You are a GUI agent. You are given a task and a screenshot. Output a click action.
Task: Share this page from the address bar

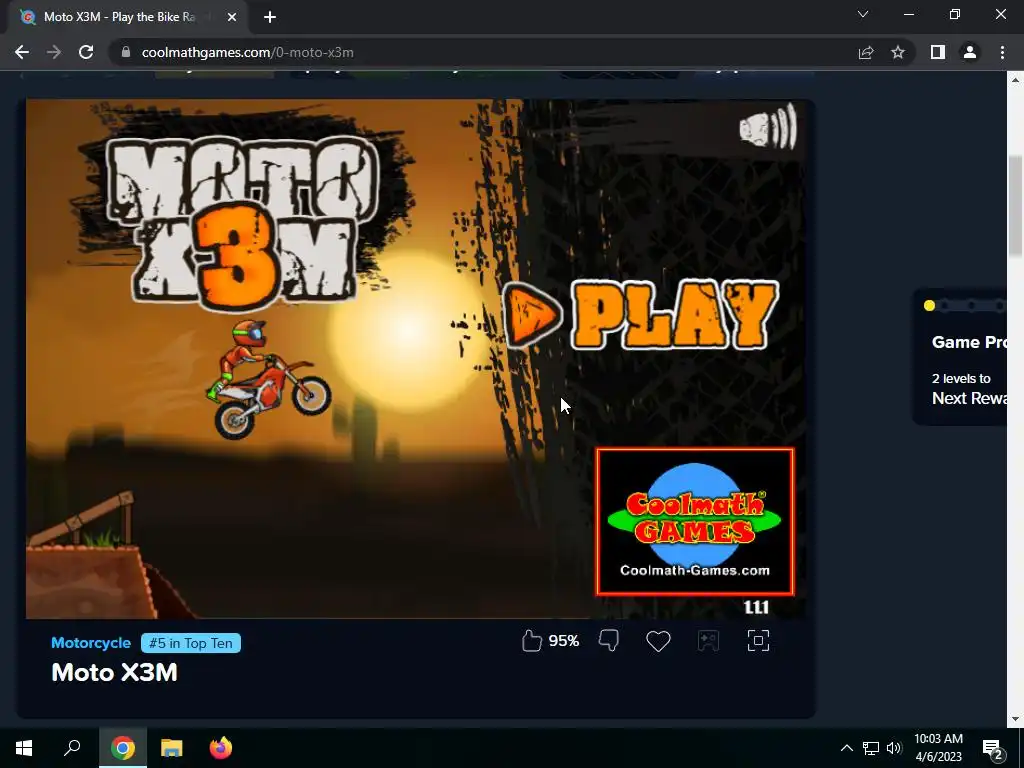click(x=866, y=52)
